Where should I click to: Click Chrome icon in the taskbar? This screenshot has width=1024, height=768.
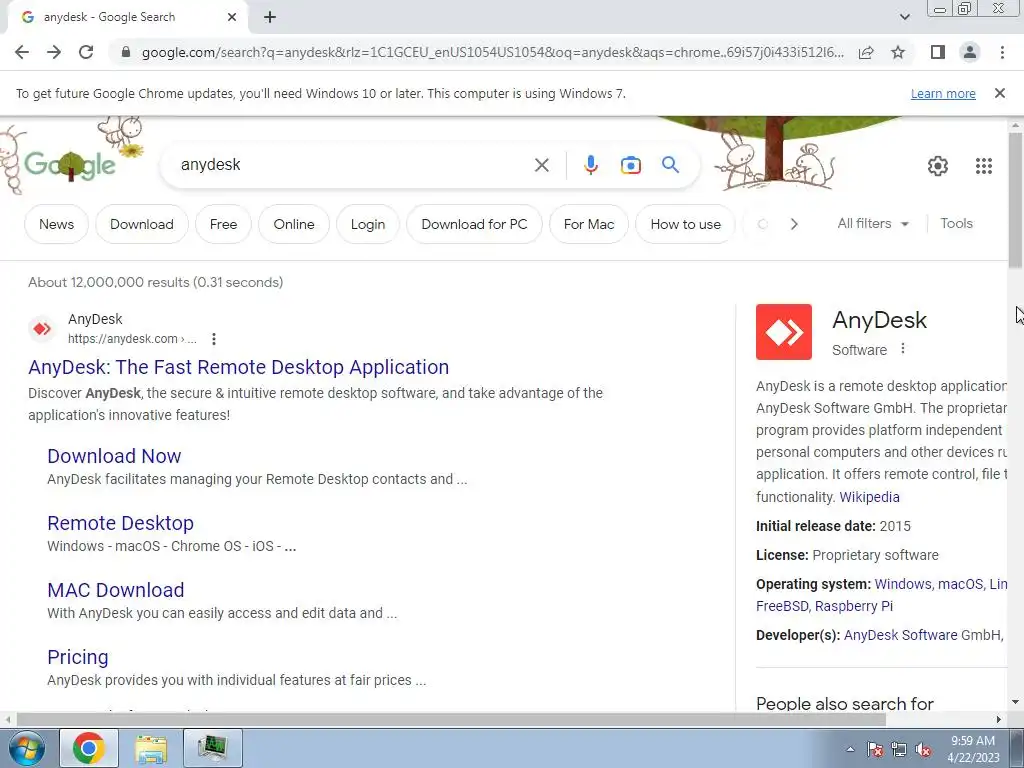tap(89, 748)
